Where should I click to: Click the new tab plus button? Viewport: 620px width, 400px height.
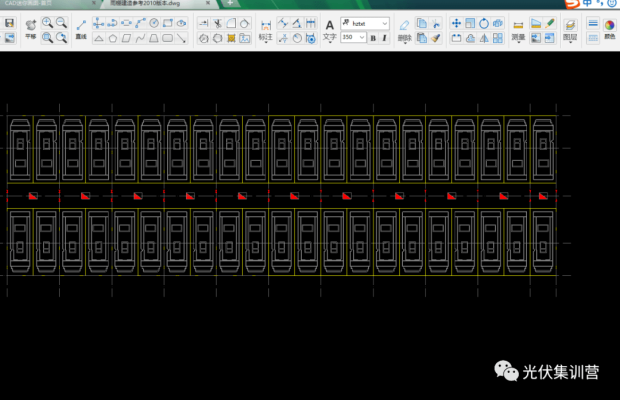tap(230, 4)
